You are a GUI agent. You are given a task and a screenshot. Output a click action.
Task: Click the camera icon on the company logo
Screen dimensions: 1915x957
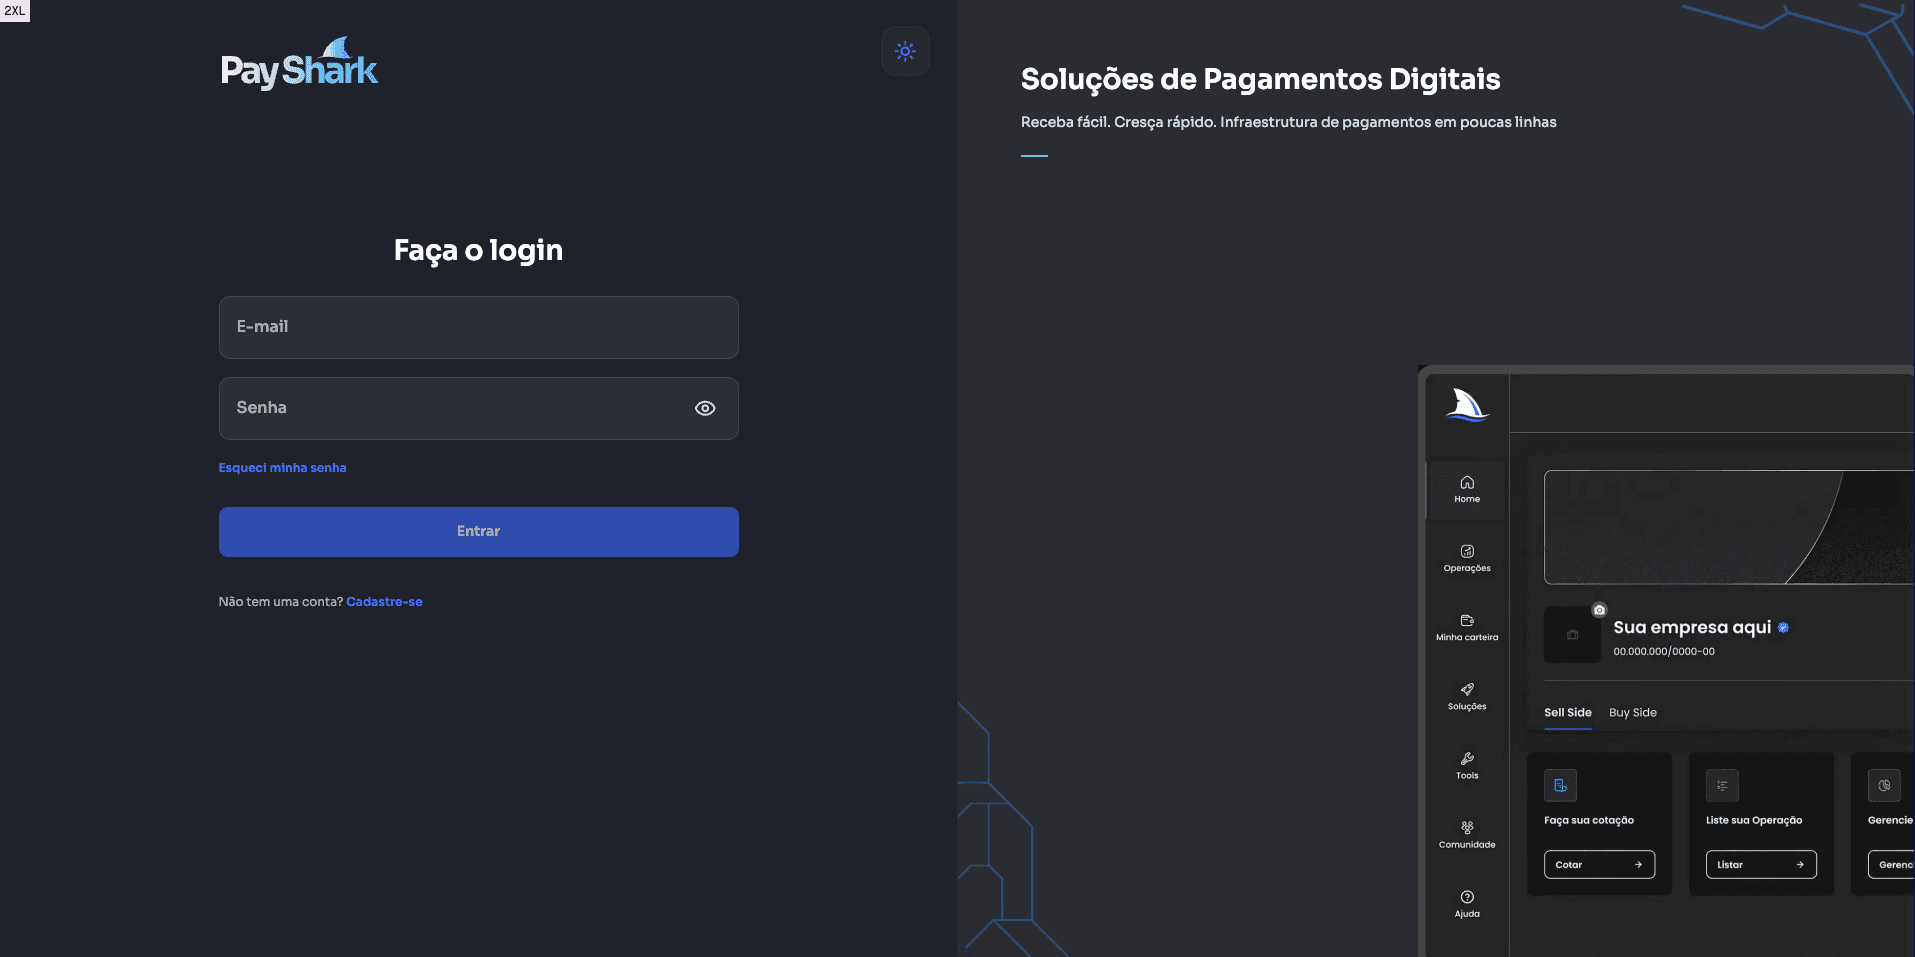[x=1599, y=610]
